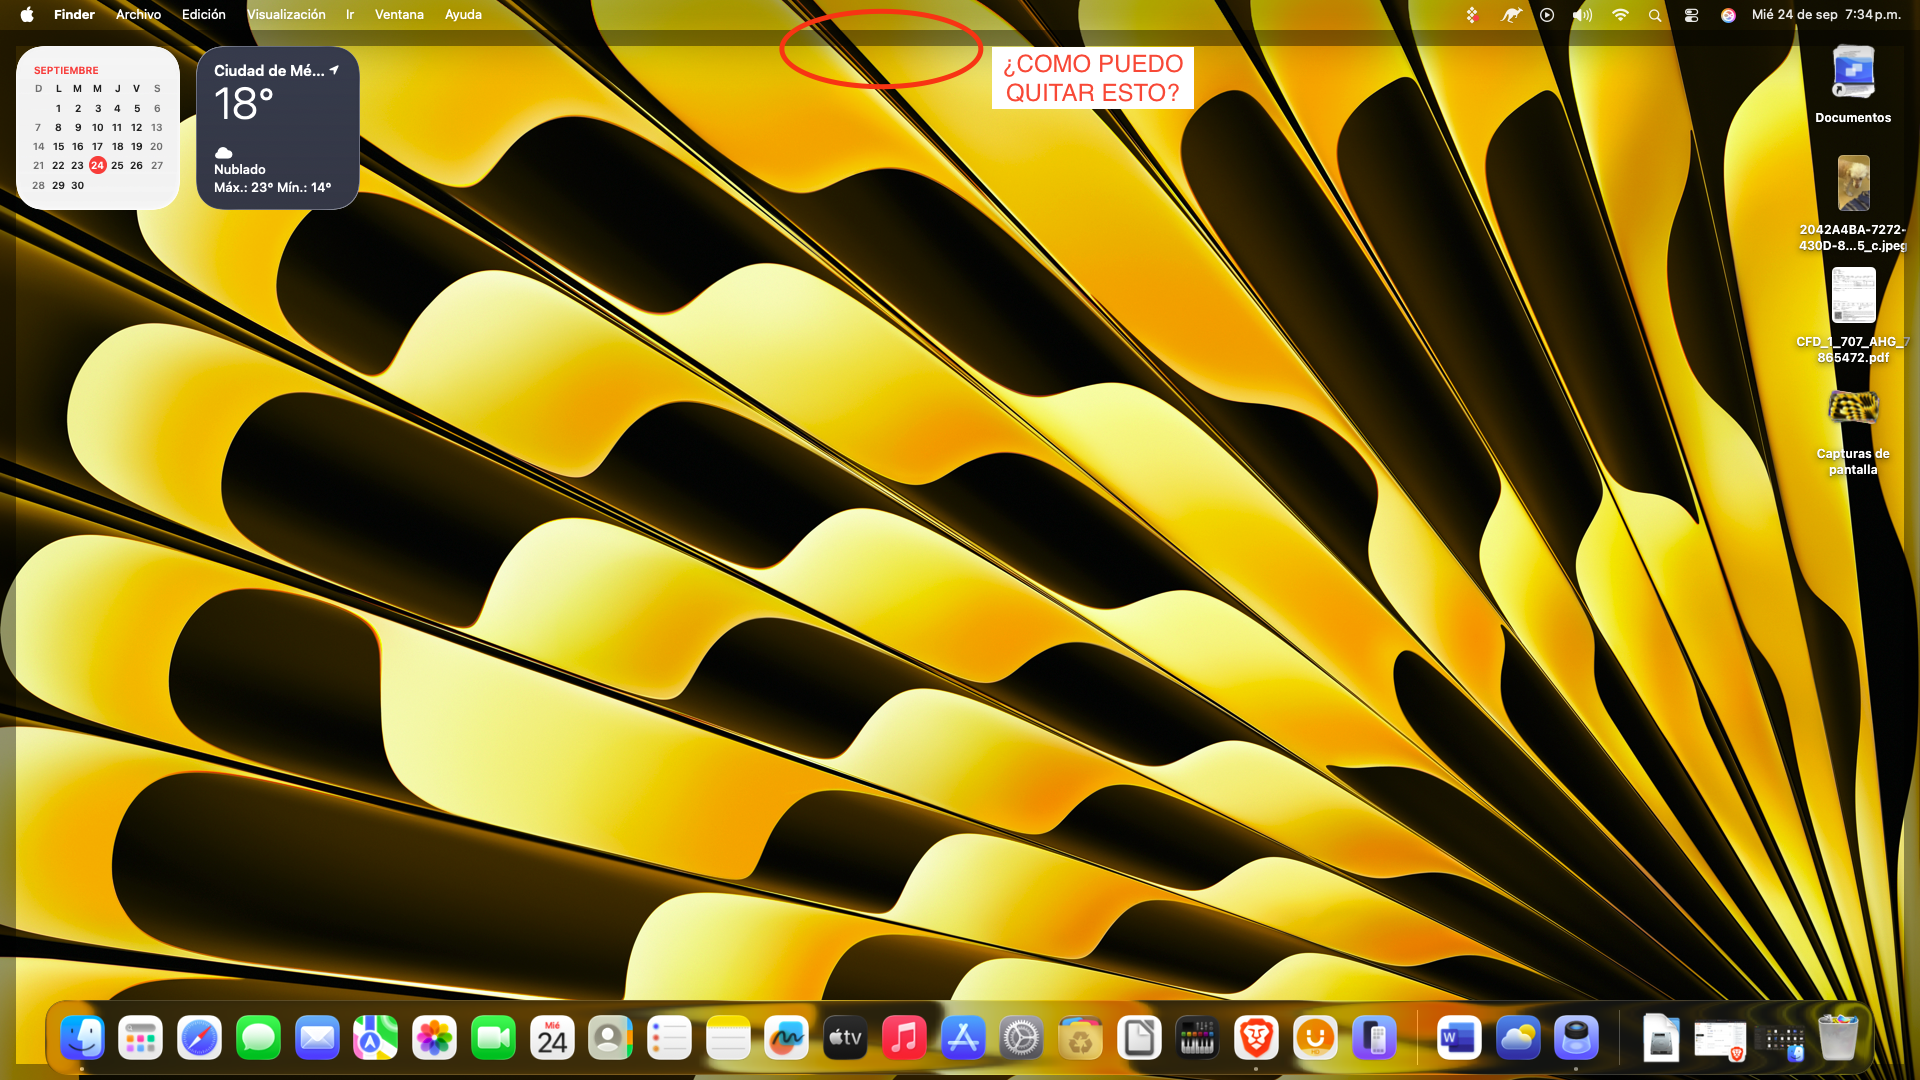Launch the Brave browser icon
Screen dimensions: 1920x1080
(1256, 1039)
